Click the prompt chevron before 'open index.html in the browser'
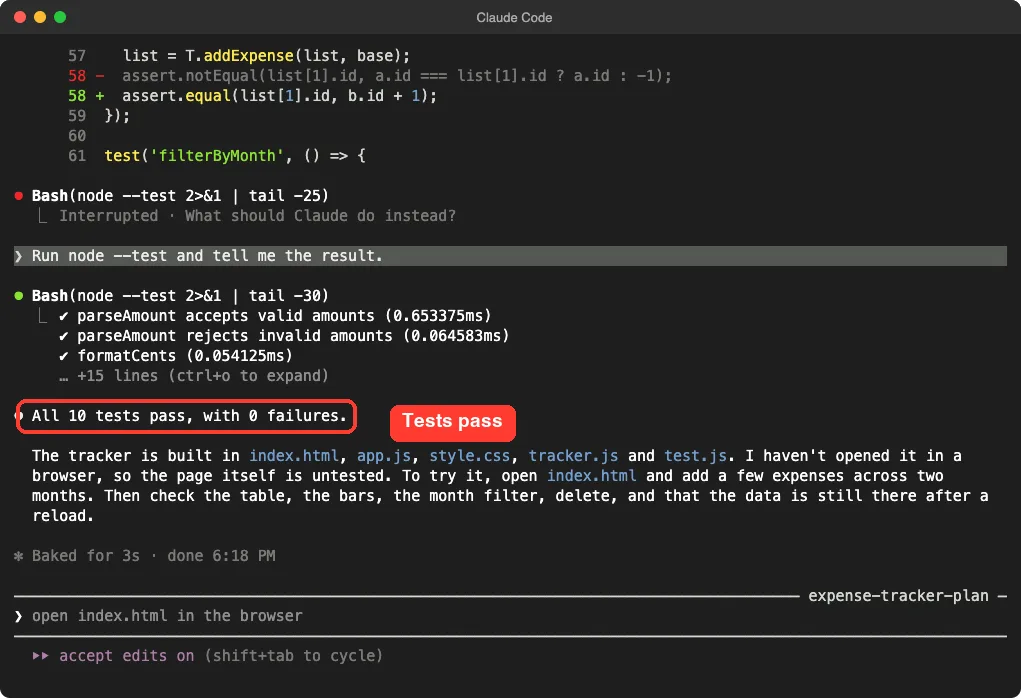Image resolution: width=1021 pixels, height=698 pixels. click(18, 616)
